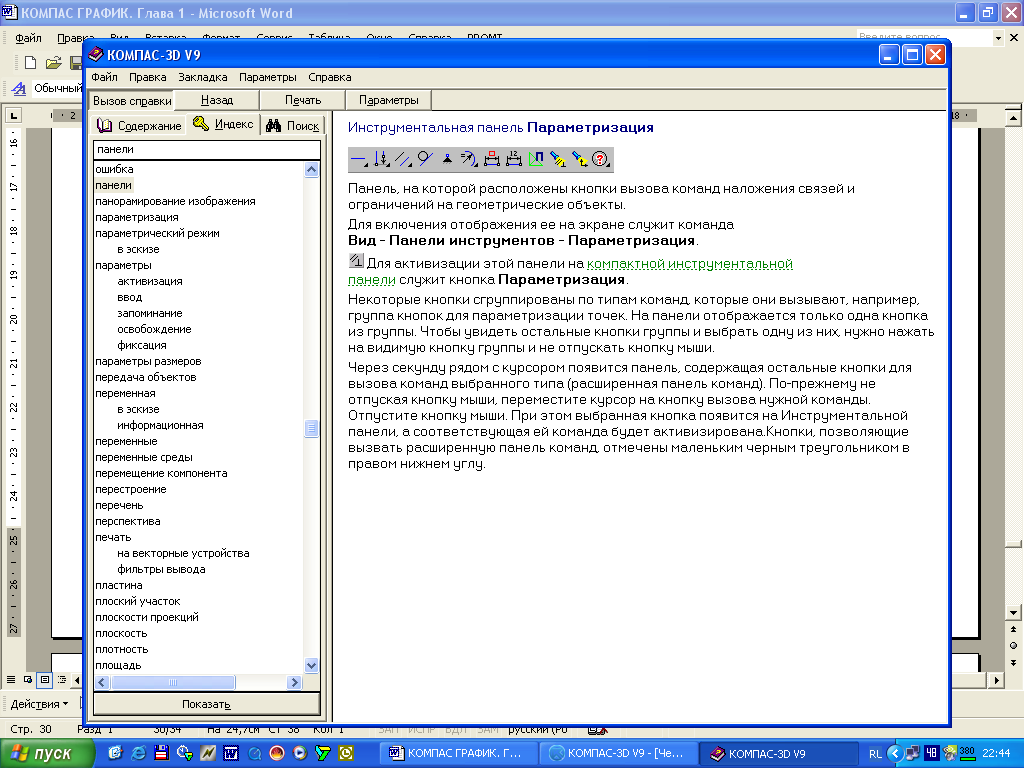Open the Word help question box dropdown arrow
This screenshot has height=768, width=1024.
(x=998, y=38)
